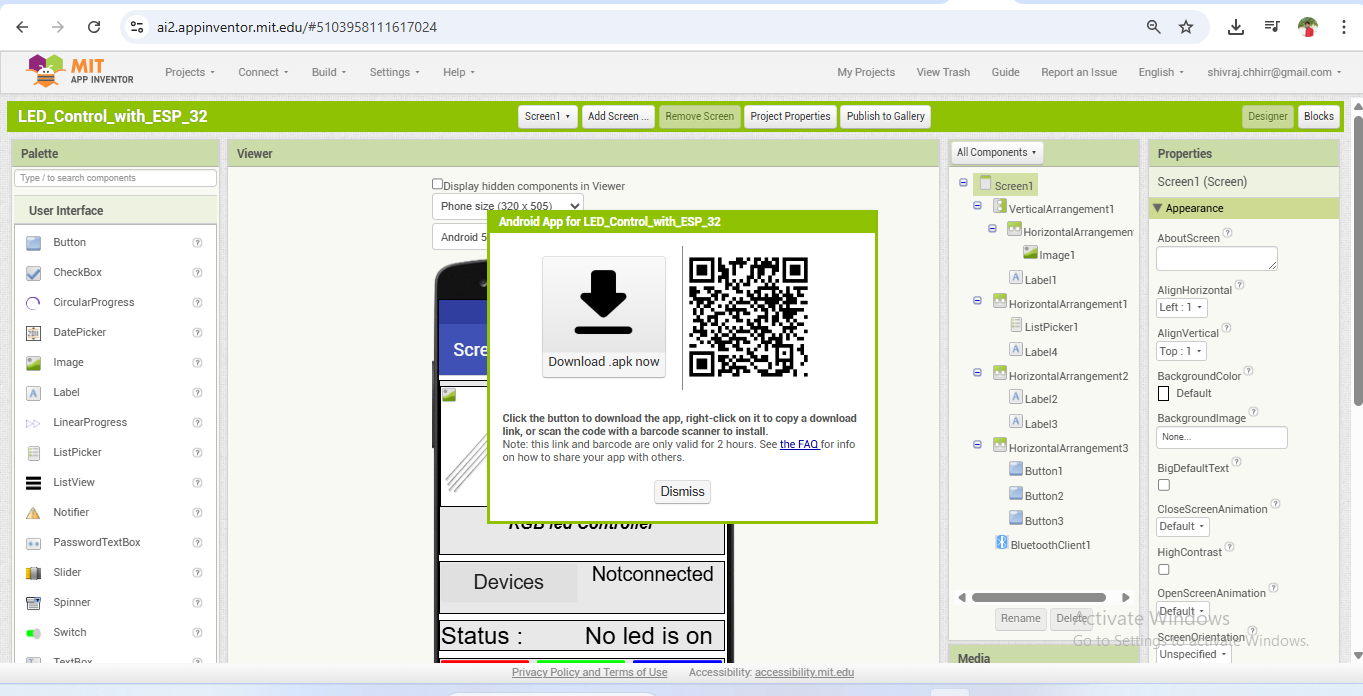The image size is (1363, 696).
Task: Open Project Properties
Action: pos(790,116)
